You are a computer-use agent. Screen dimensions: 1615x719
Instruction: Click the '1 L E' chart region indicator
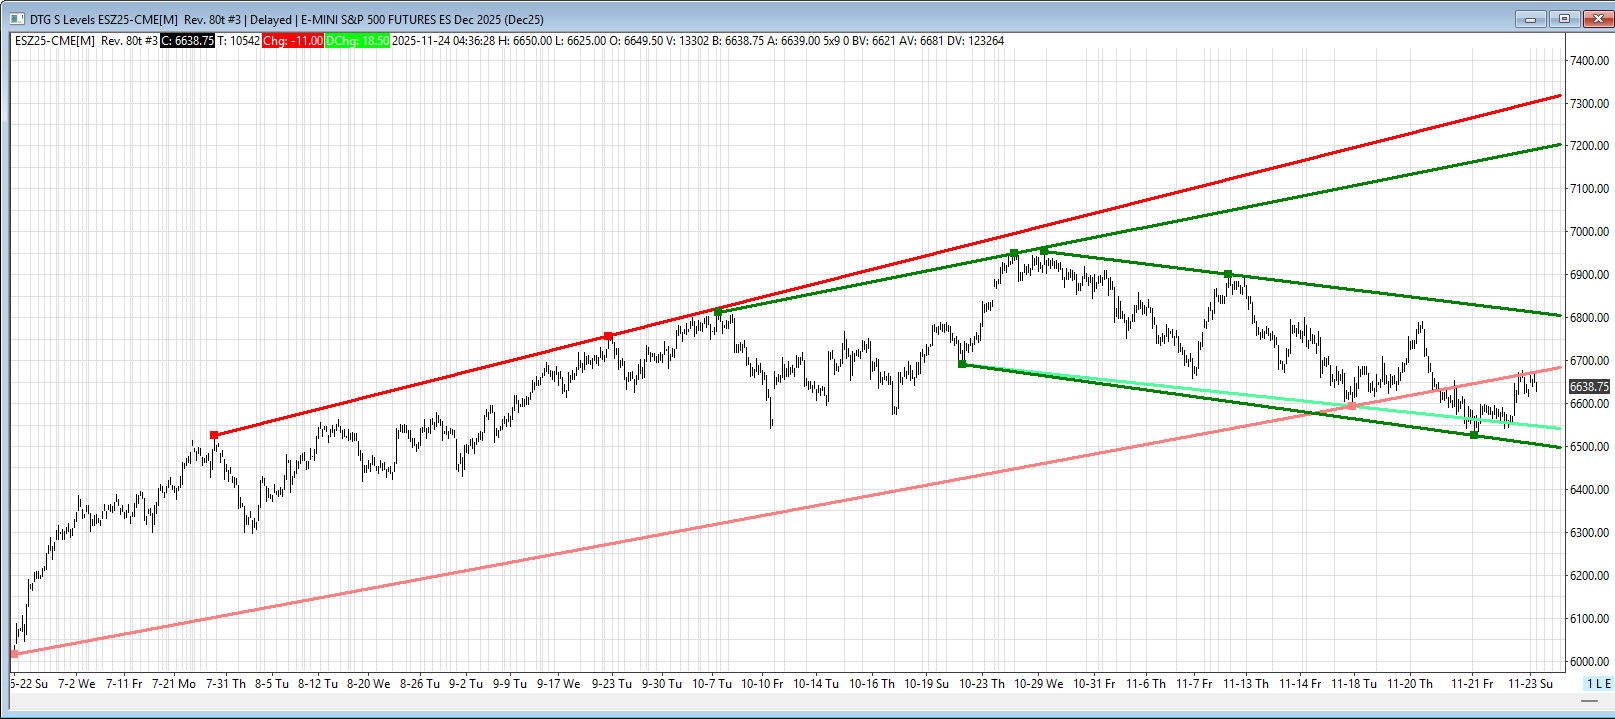[x=1598, y=684]
